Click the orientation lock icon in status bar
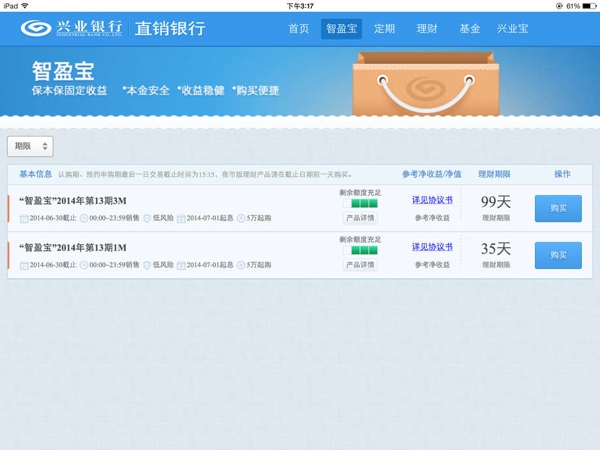This screenshot has height=450, width=600. pos(559,6)
